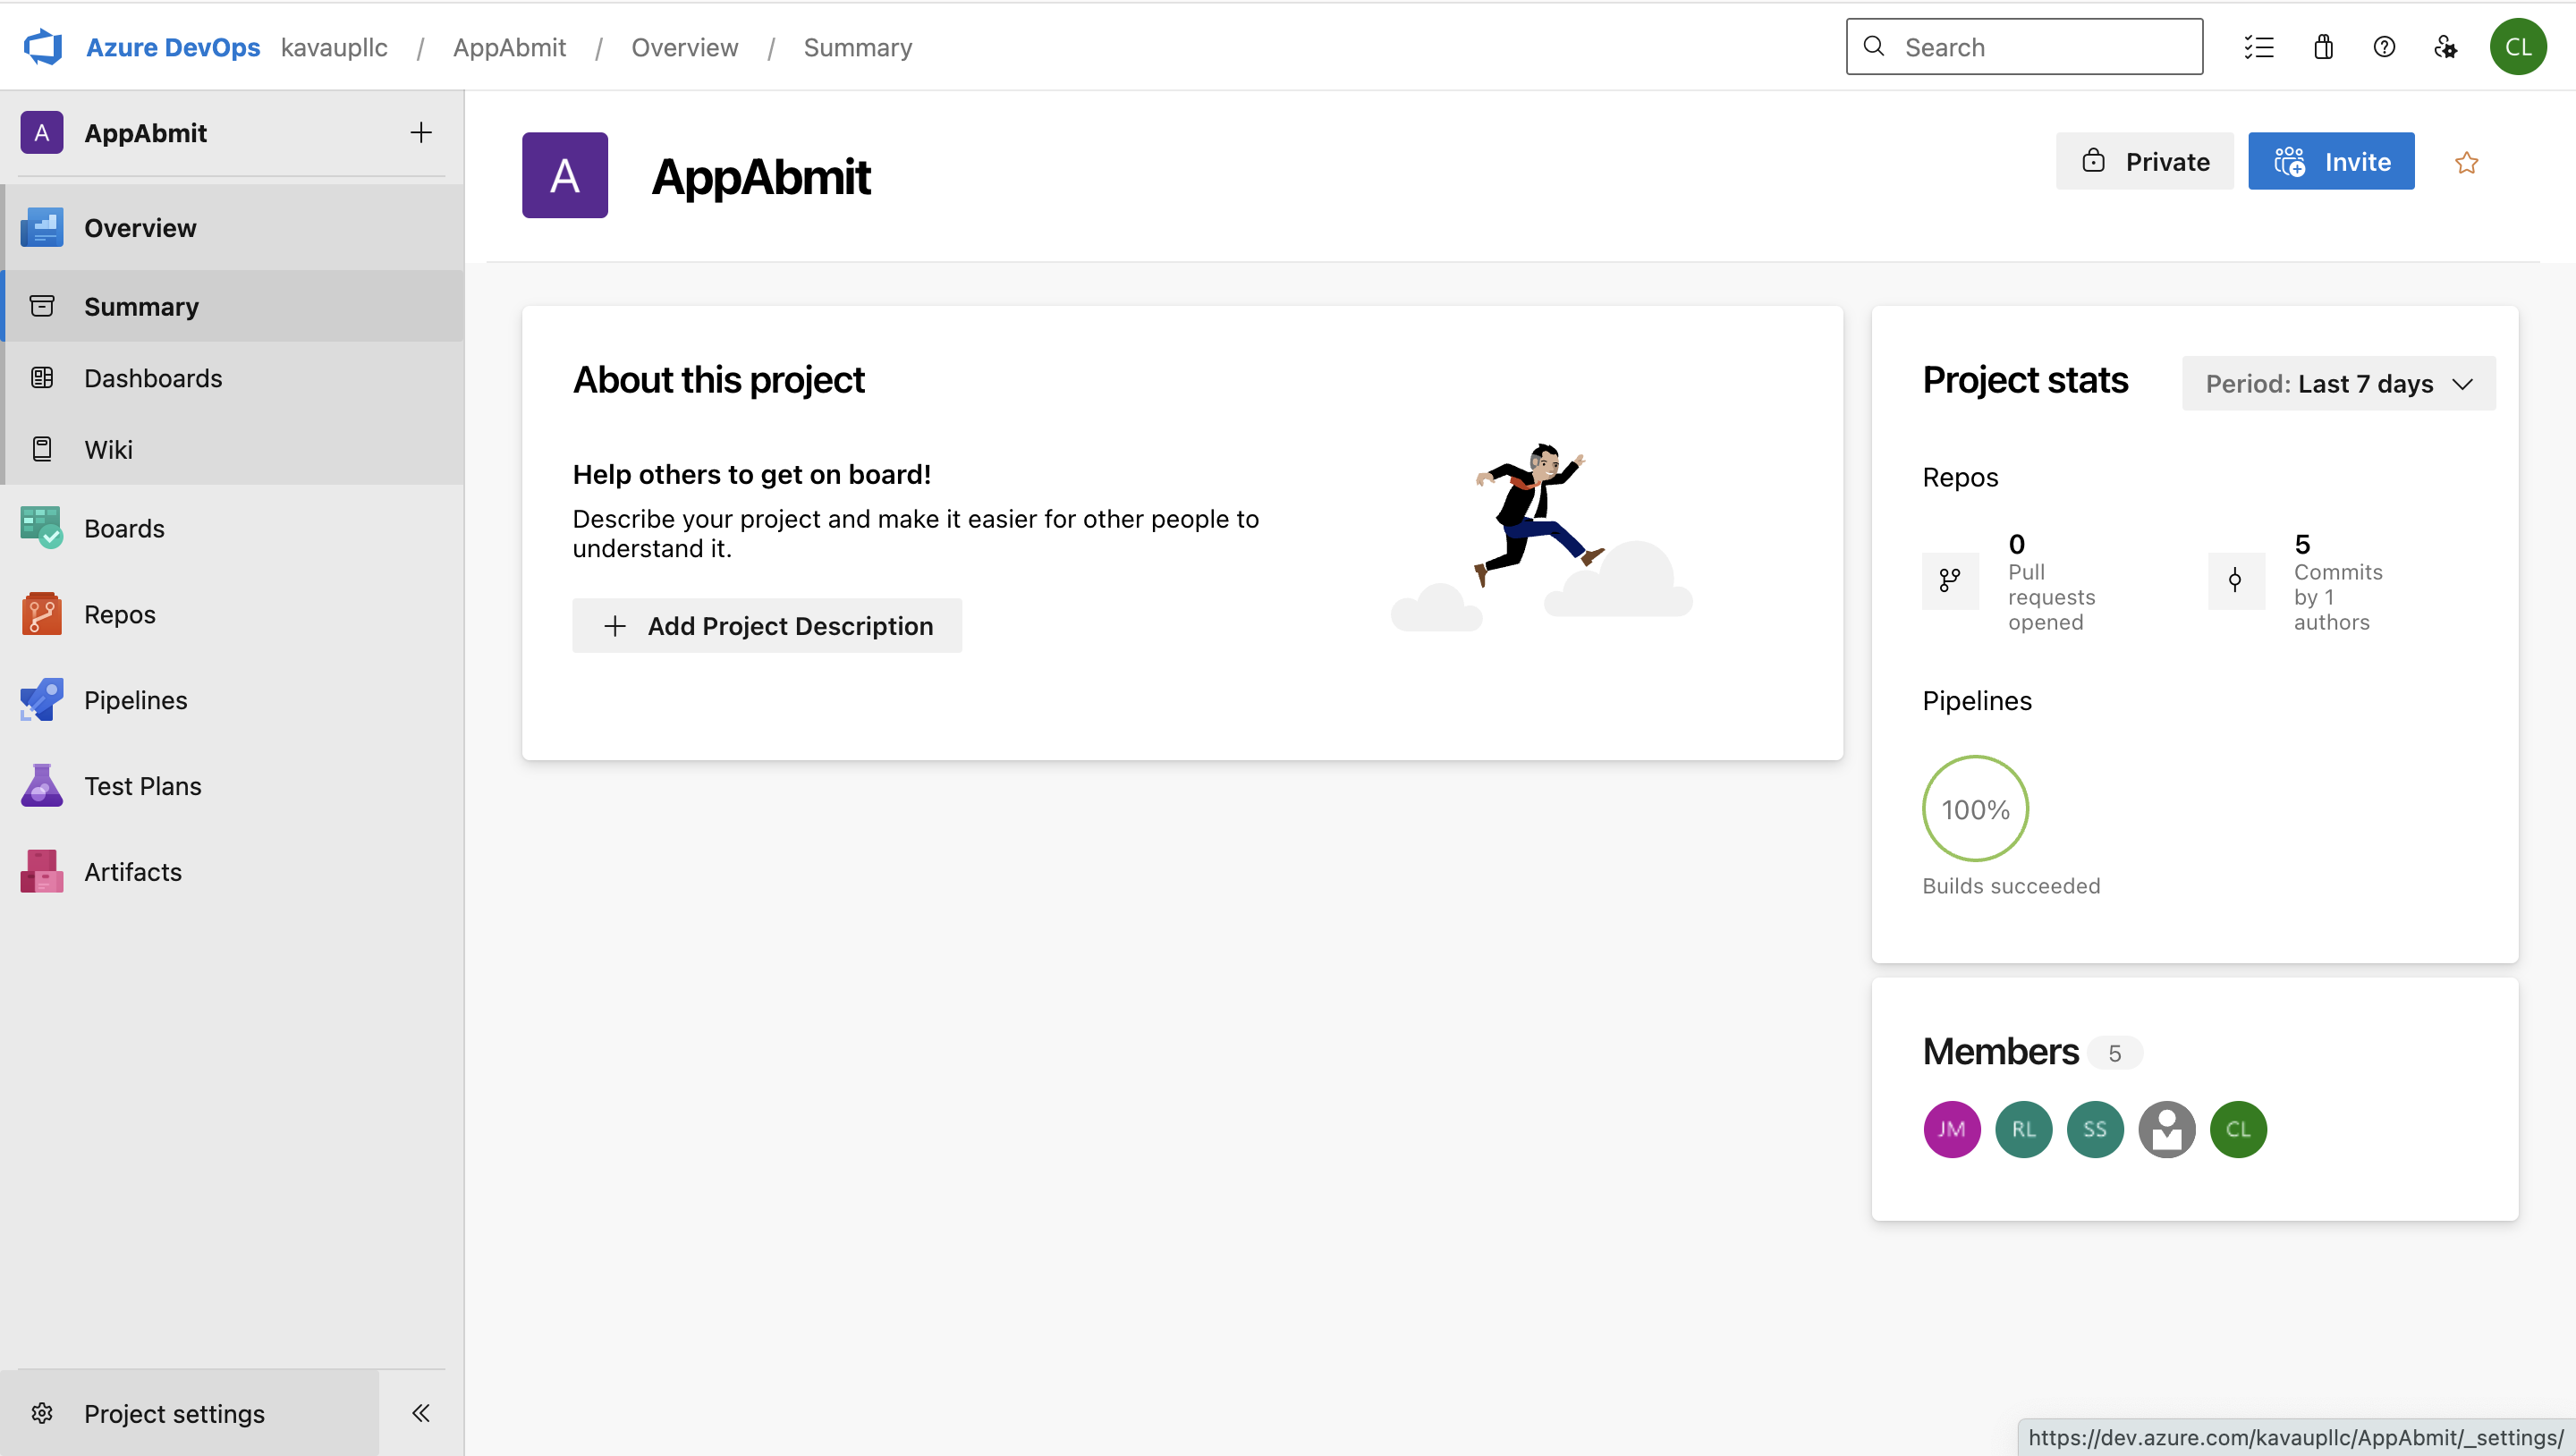The height and width of the screenshot is (1456, 2576).
Task: Toggle the favorite star for AppAbmit
Action: [2466, 163]
